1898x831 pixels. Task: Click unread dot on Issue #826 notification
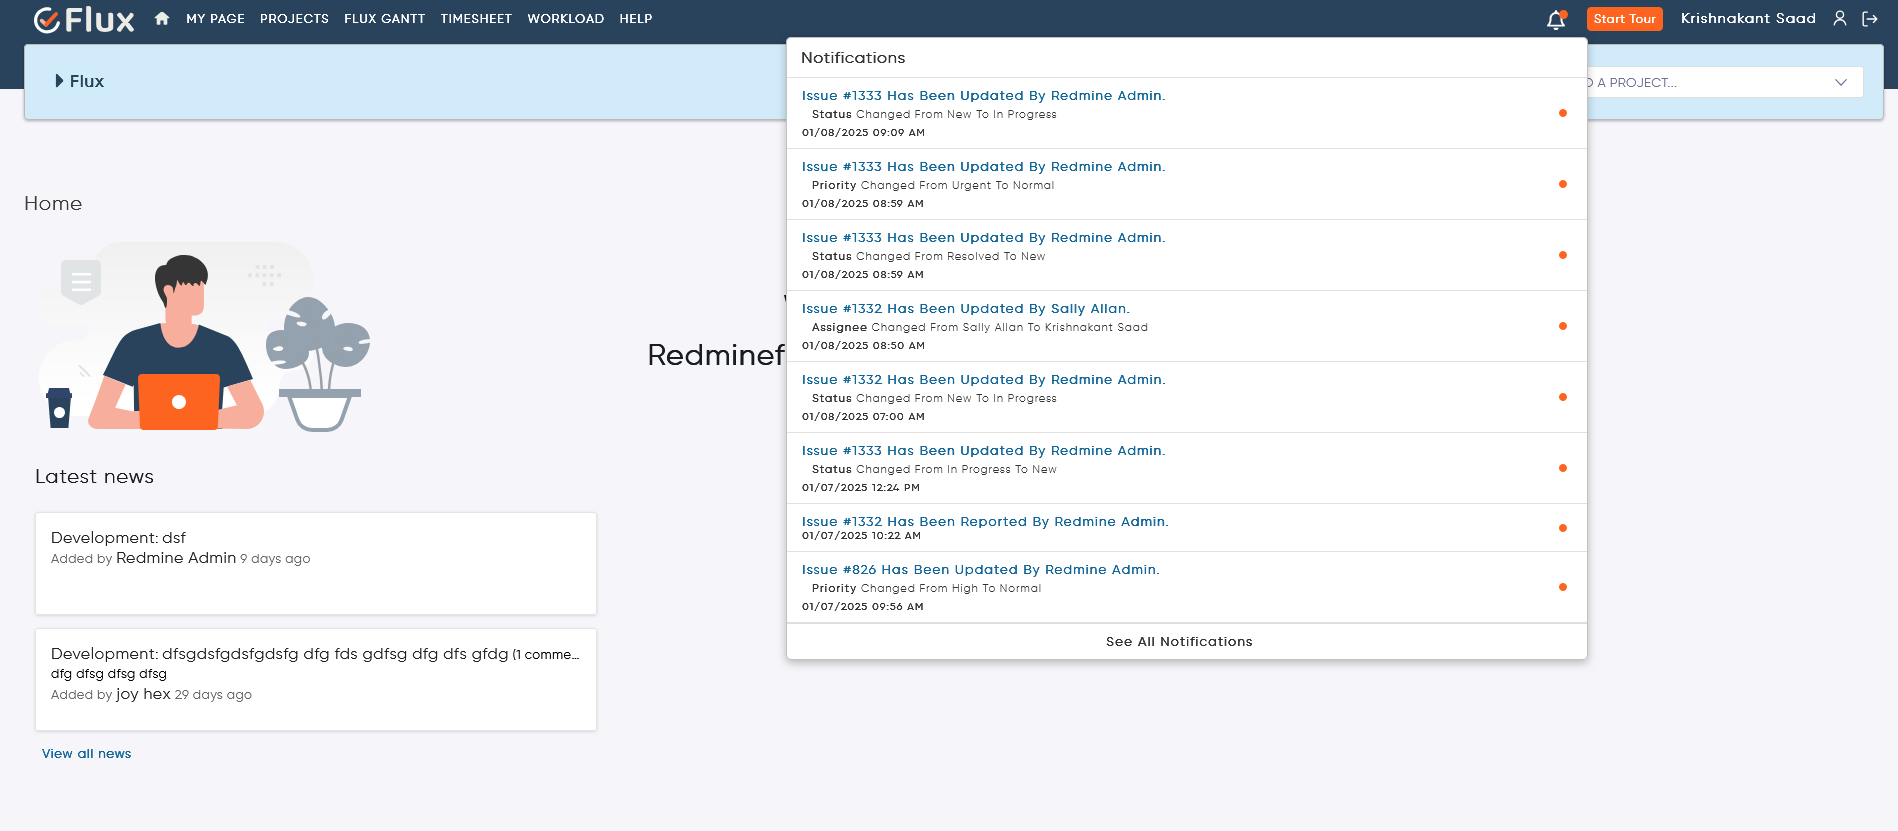1562,587
